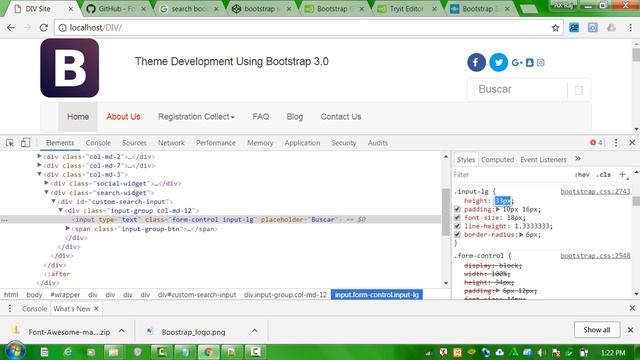This screenshot has width=640, height=360.
Task: Collapse the col-md-3 div node
Action: [39, 174]
